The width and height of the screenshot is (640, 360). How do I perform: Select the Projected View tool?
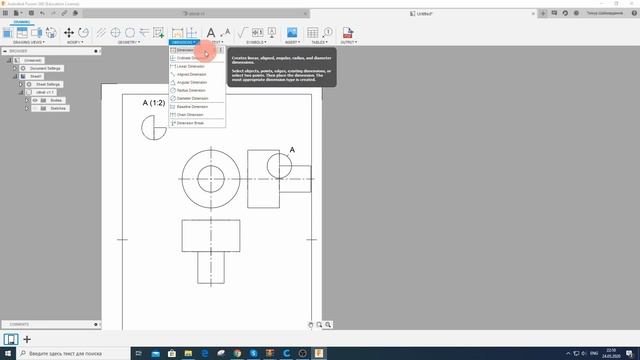[x=22, y=33]
